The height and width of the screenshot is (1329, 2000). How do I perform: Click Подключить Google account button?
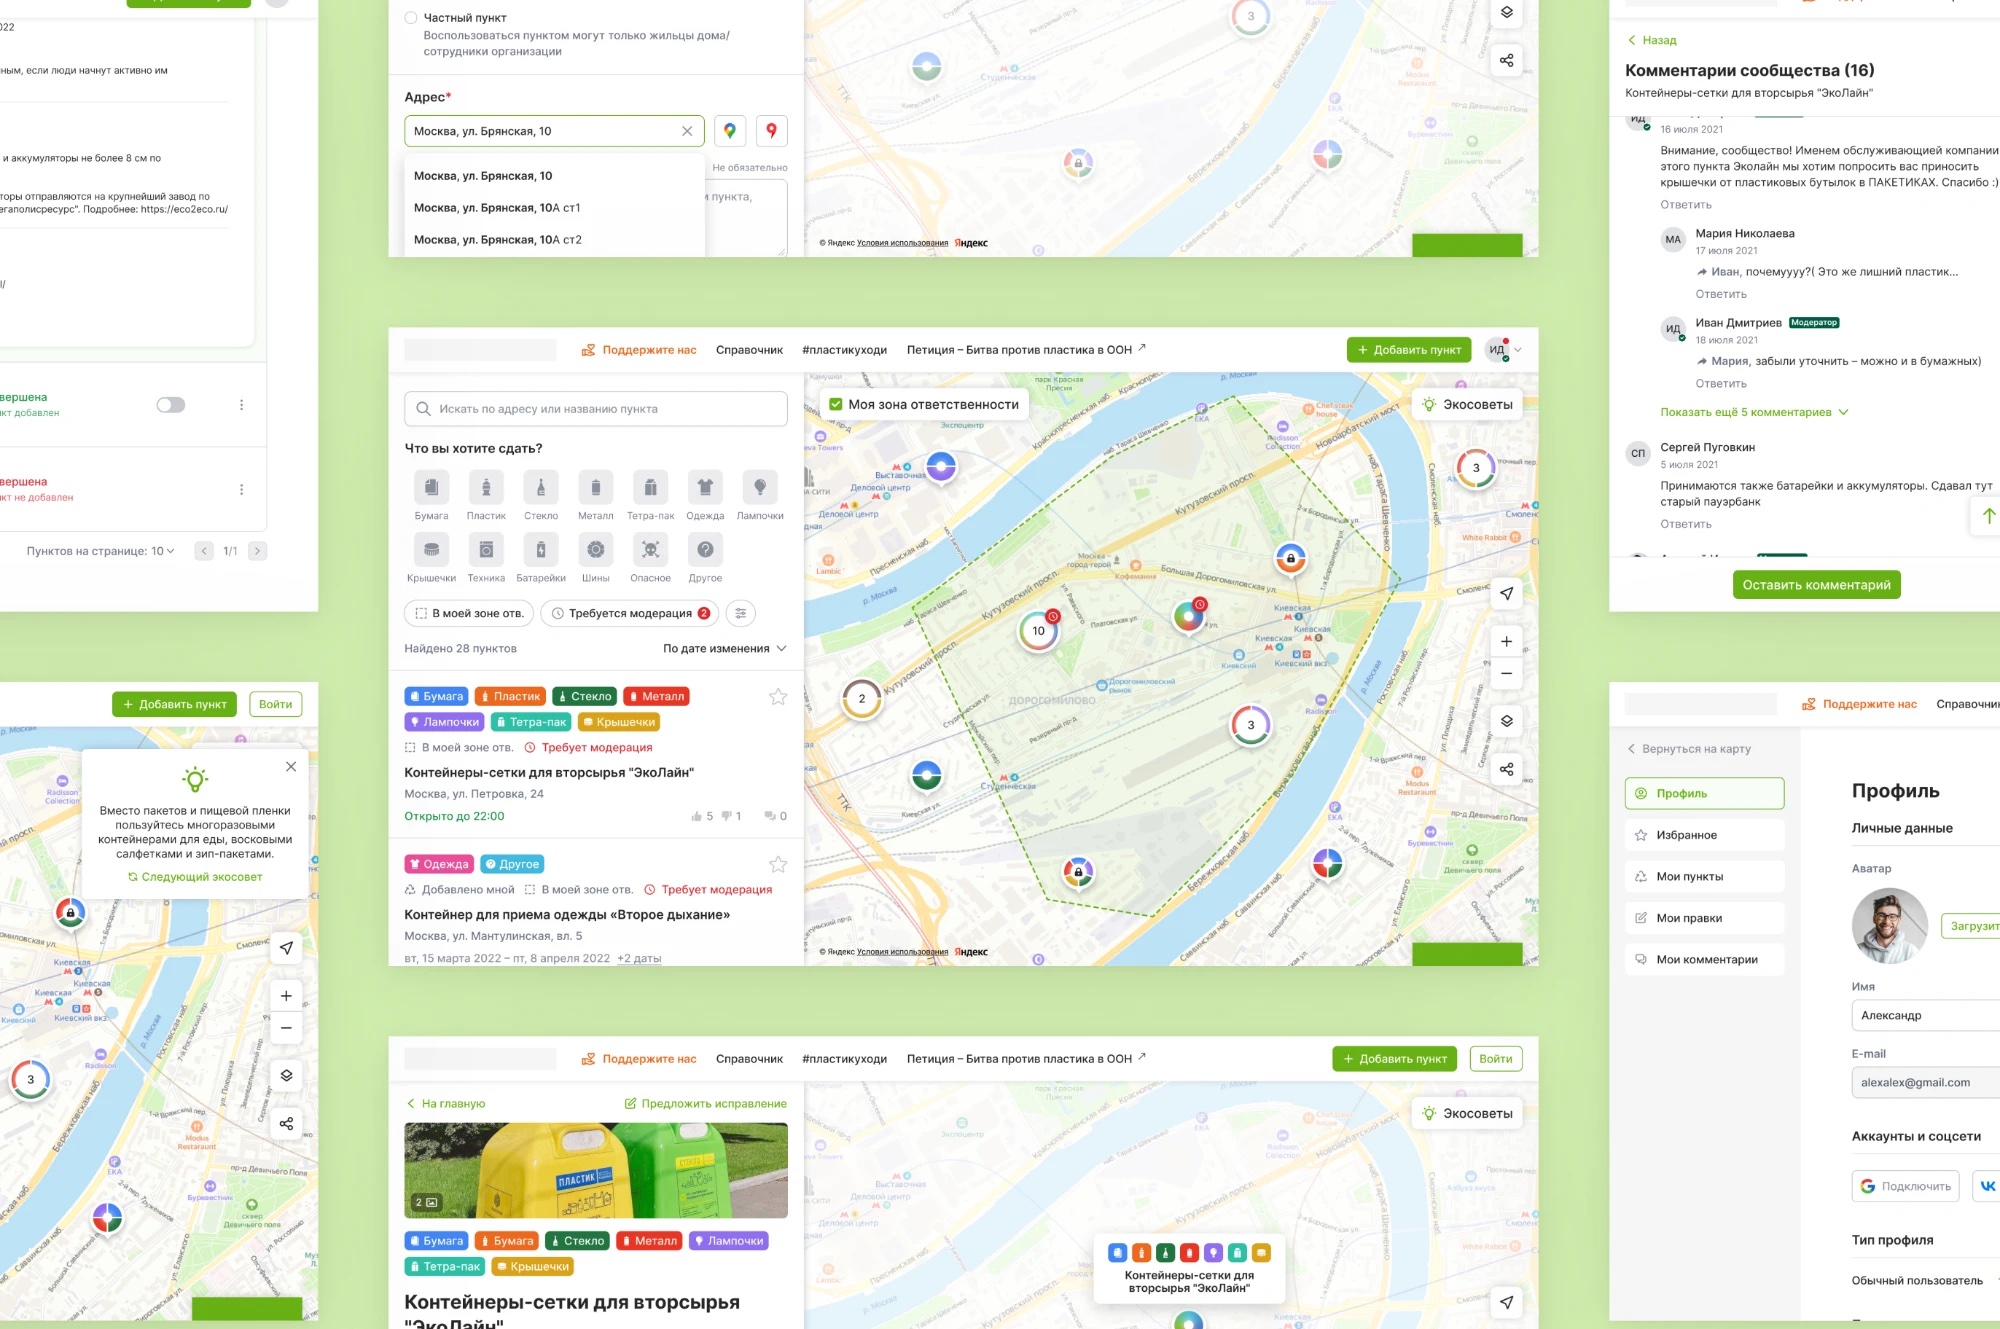pyautogui.click(x=1905, y=1187)
